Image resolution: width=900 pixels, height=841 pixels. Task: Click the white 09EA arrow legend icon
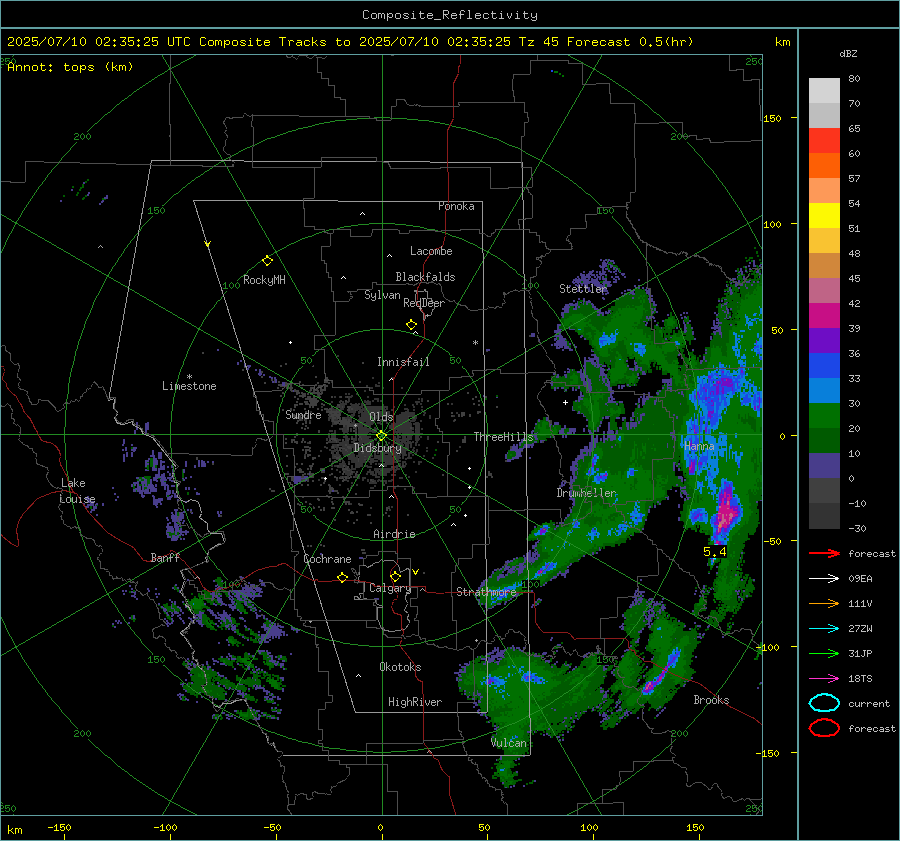click(x=824, y=579)
